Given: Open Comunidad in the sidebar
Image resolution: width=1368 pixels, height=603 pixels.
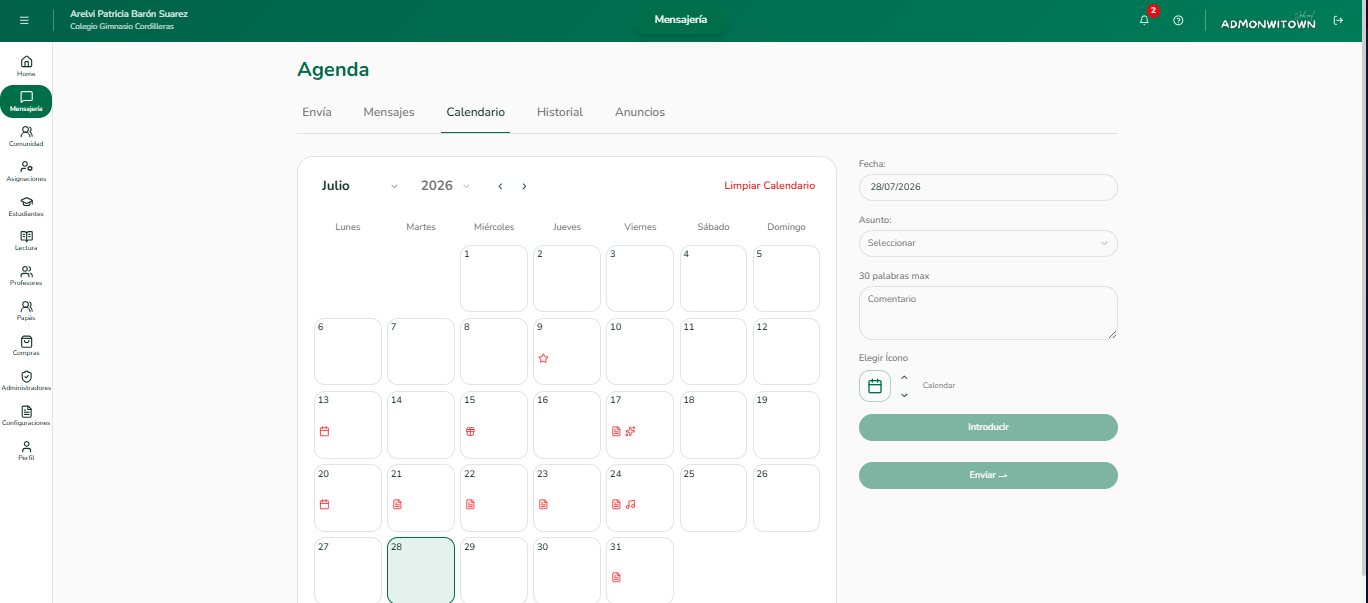Looking at the screenshot, I should (26, 136).
